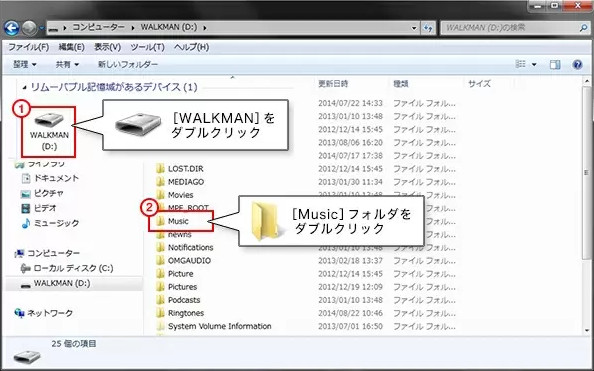Open the ファイル(F) menu
Image resolution: width=594 pixels, height=371 pixels.
point(29,47)
